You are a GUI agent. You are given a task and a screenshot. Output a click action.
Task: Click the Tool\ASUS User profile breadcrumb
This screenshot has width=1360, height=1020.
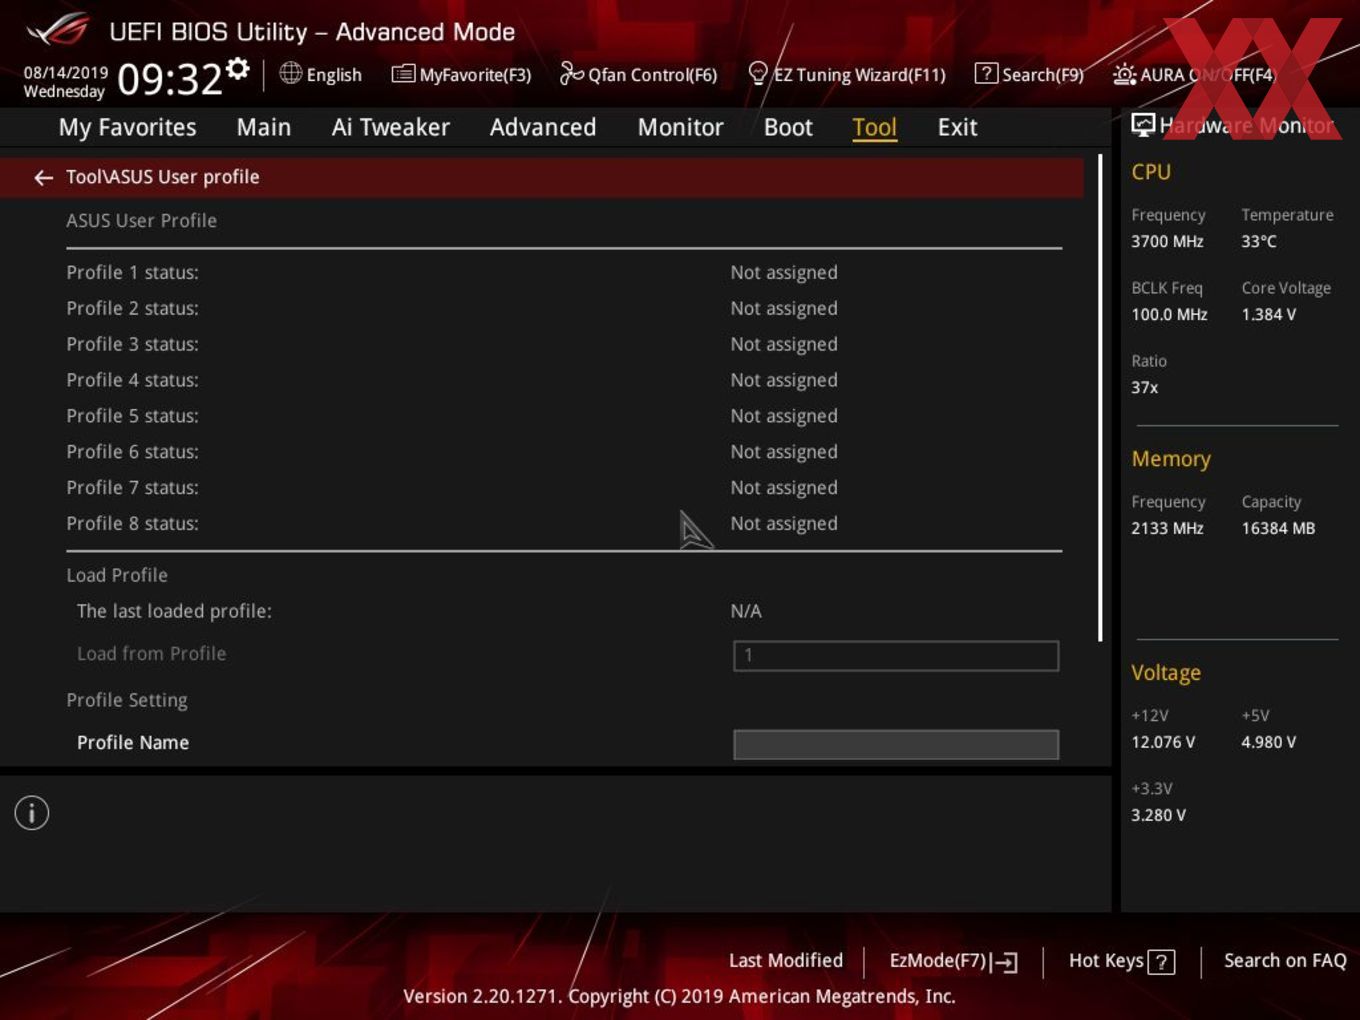[162, 177]
